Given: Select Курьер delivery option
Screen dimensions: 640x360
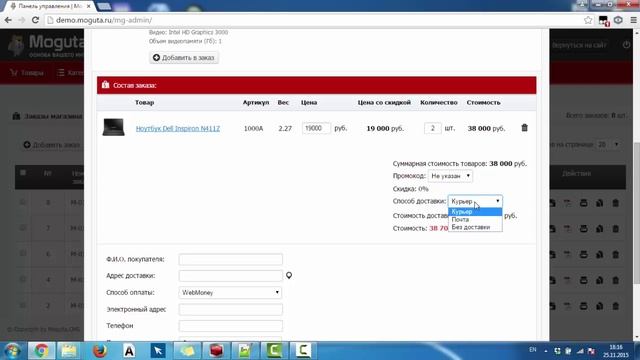Looking at the screenshot, I should pyautogui.click(x=475, y=212).
